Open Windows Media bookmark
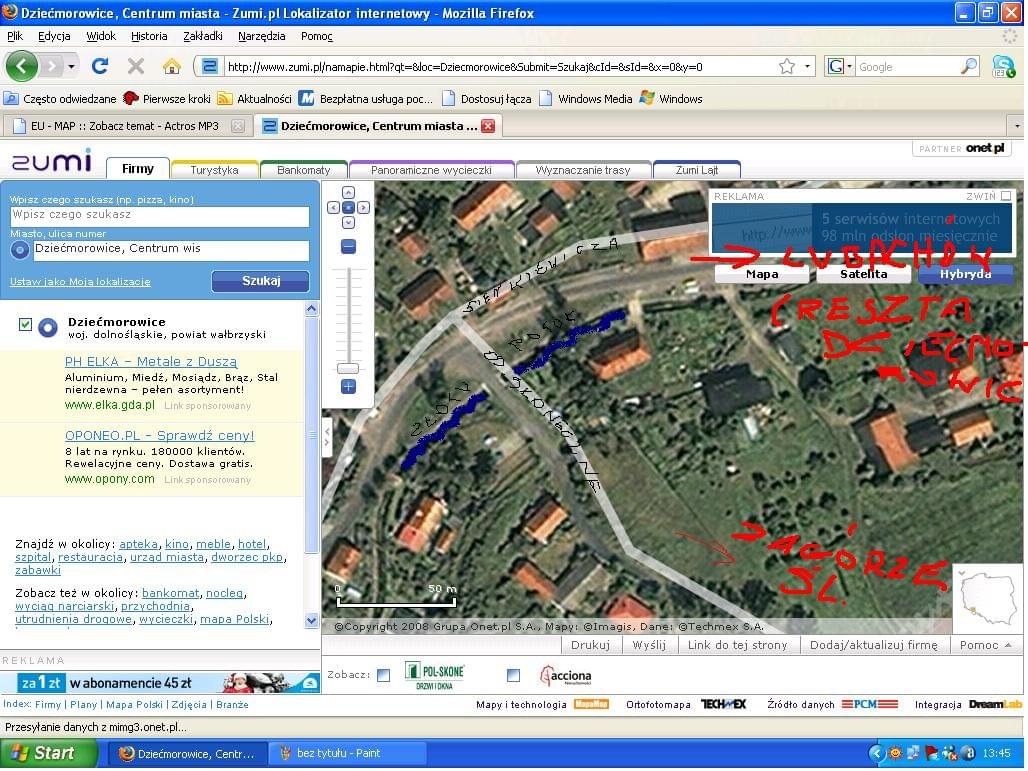This screenshot has width=1028, height=771. 586,99
